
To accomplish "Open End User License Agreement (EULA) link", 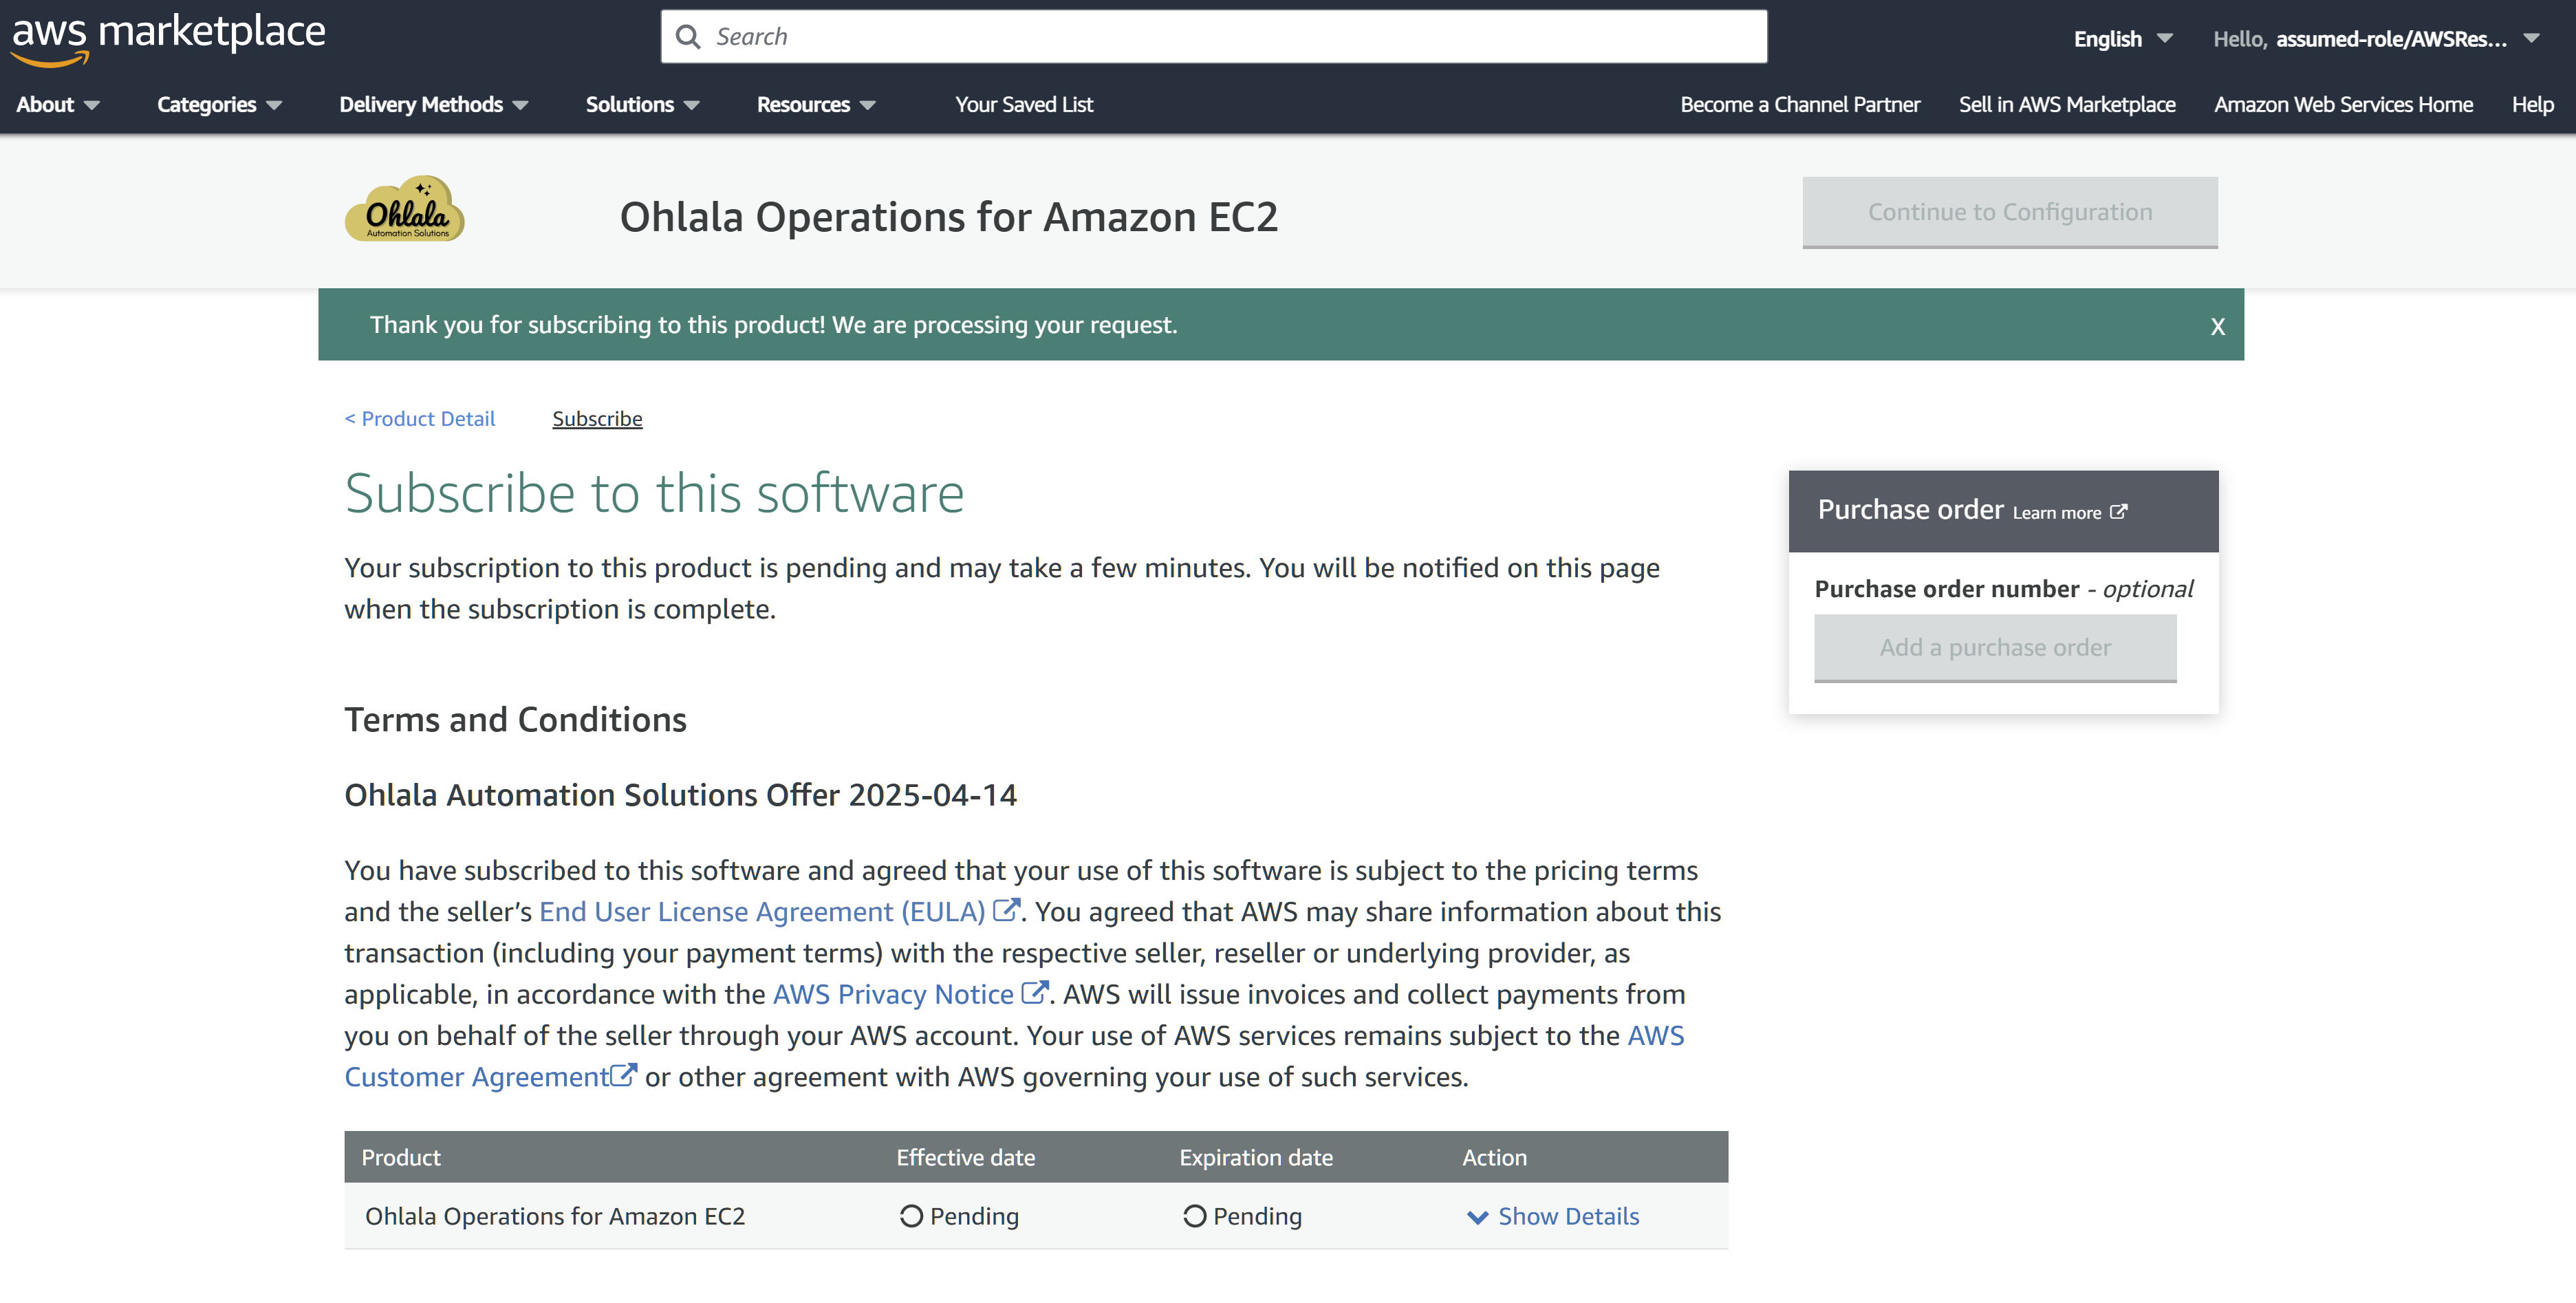I will 762,911.
